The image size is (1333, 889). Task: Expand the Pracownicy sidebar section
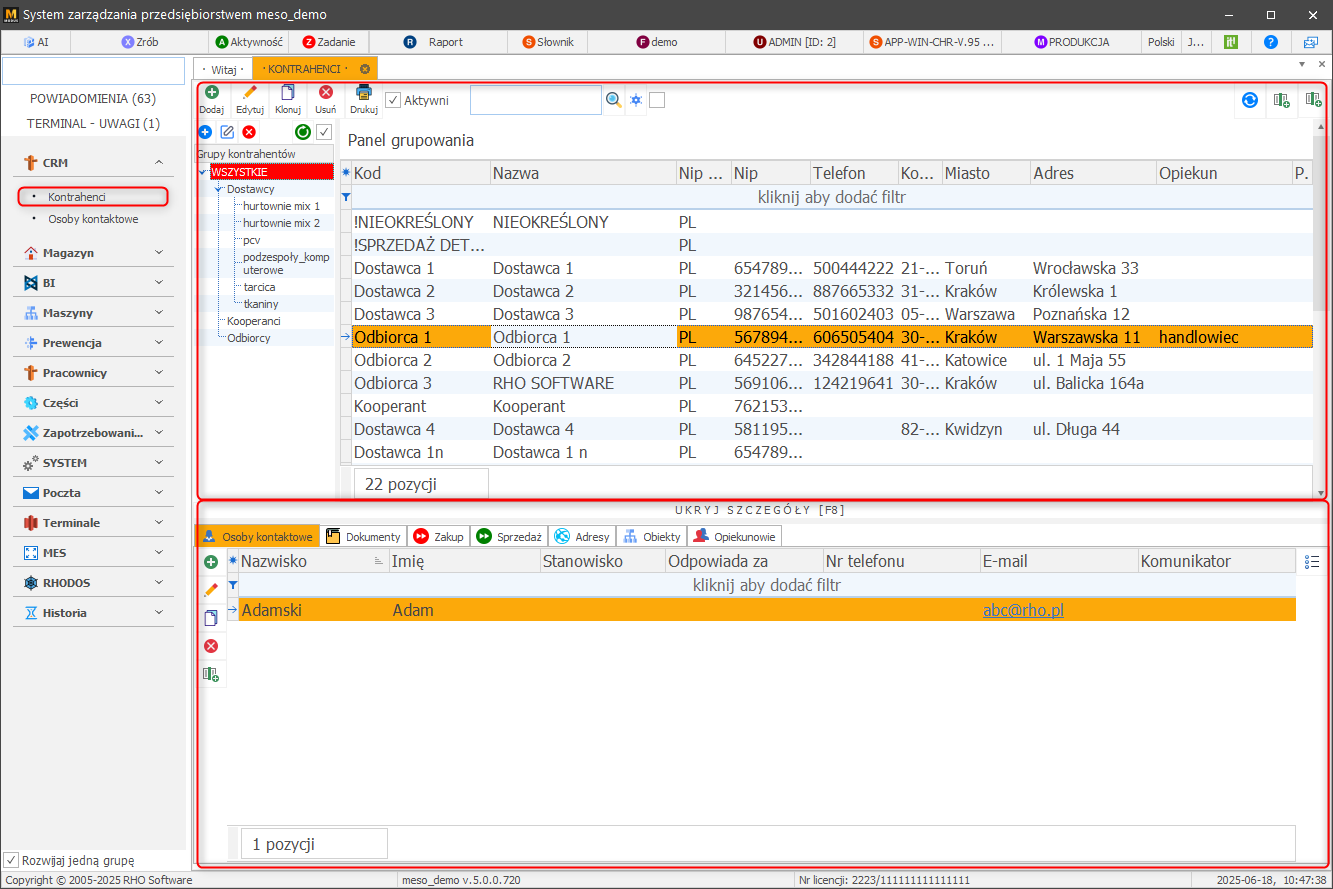pyautogui.click(x=158, y=373)
